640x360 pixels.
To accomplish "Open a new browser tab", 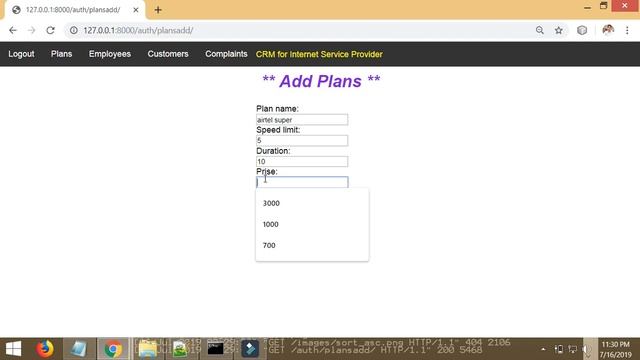I will 158,10.
